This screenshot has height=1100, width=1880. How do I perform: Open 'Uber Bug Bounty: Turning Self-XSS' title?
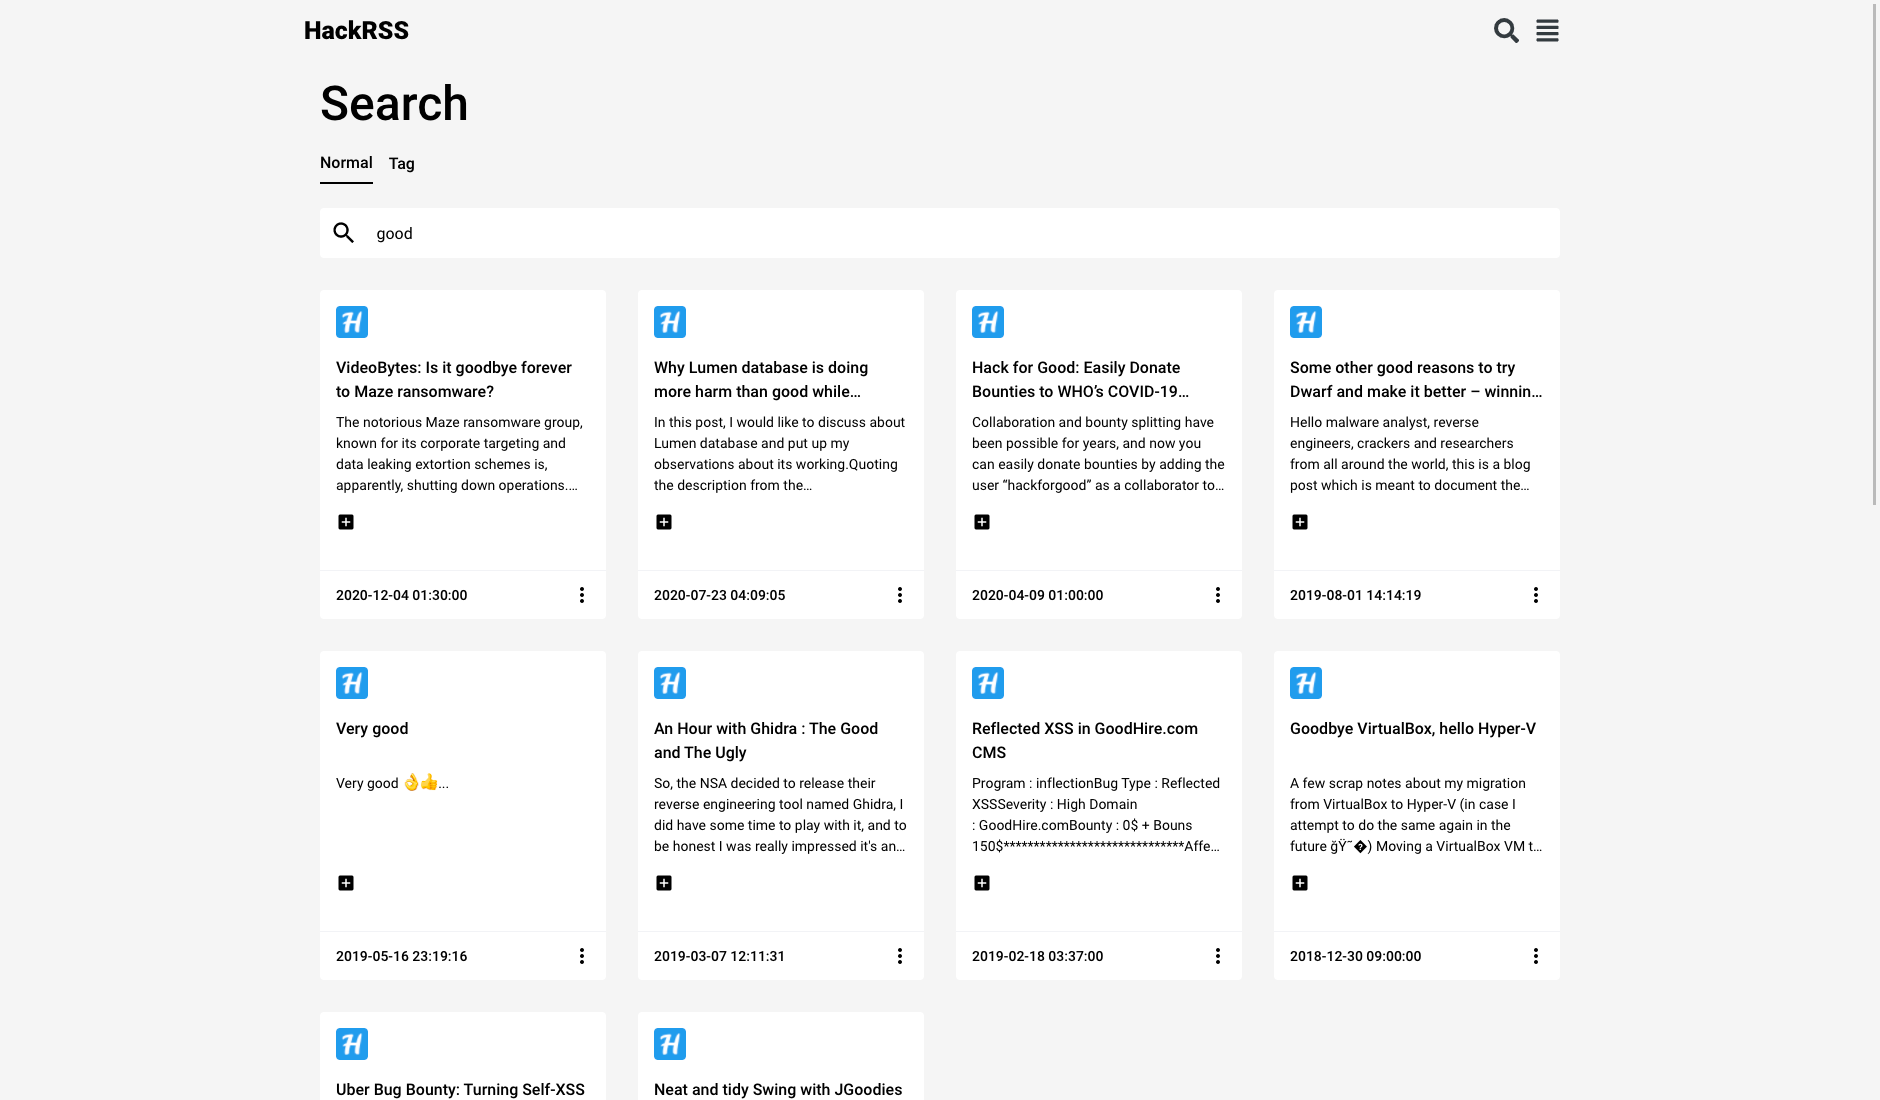(460, 1089)
